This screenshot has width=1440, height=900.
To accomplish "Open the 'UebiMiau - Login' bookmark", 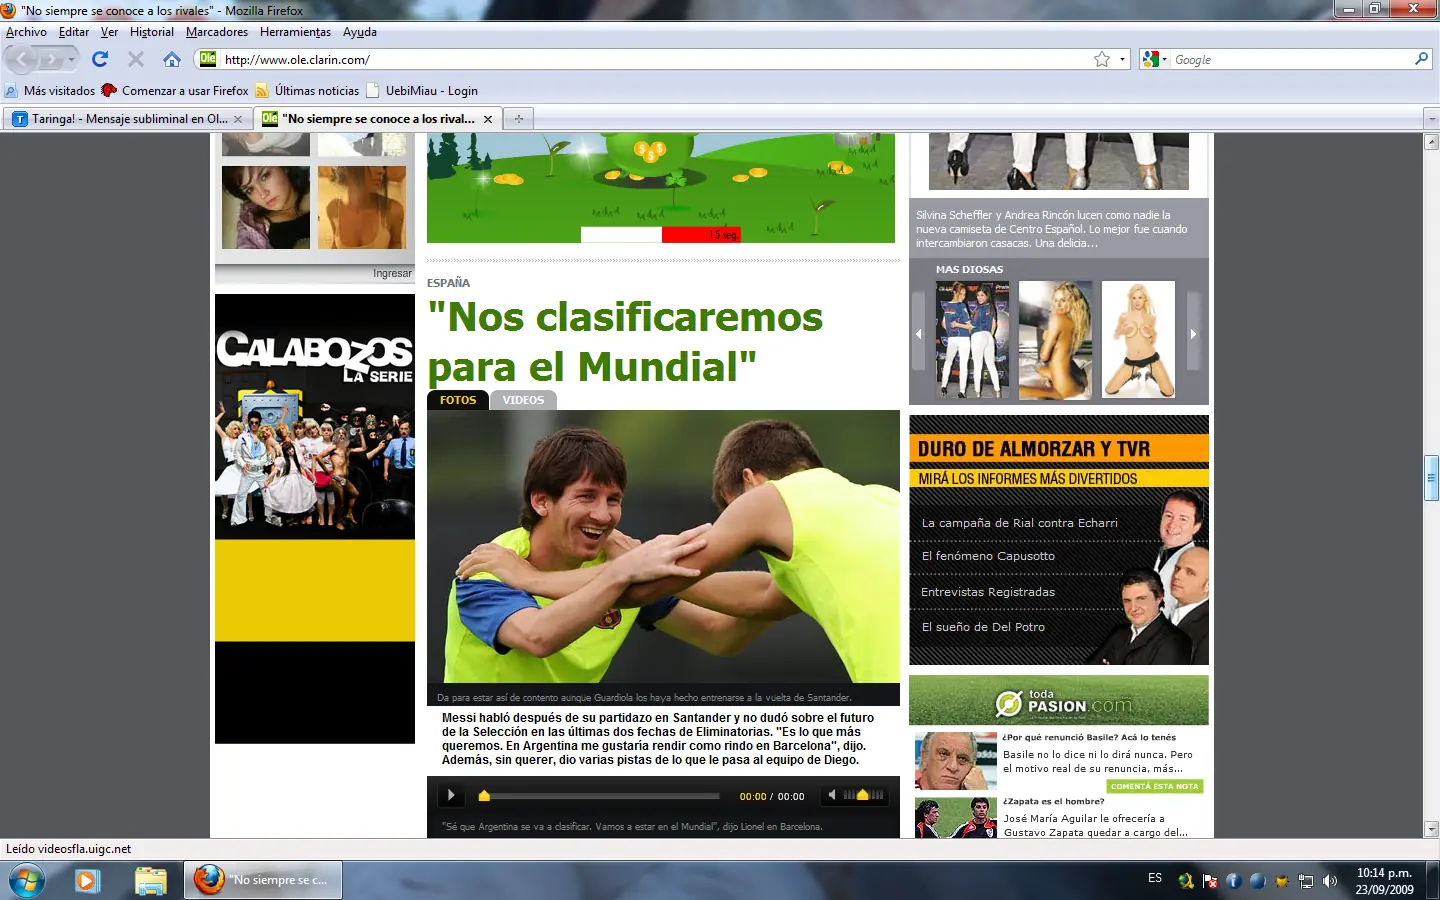I will (x=422, y=91).
